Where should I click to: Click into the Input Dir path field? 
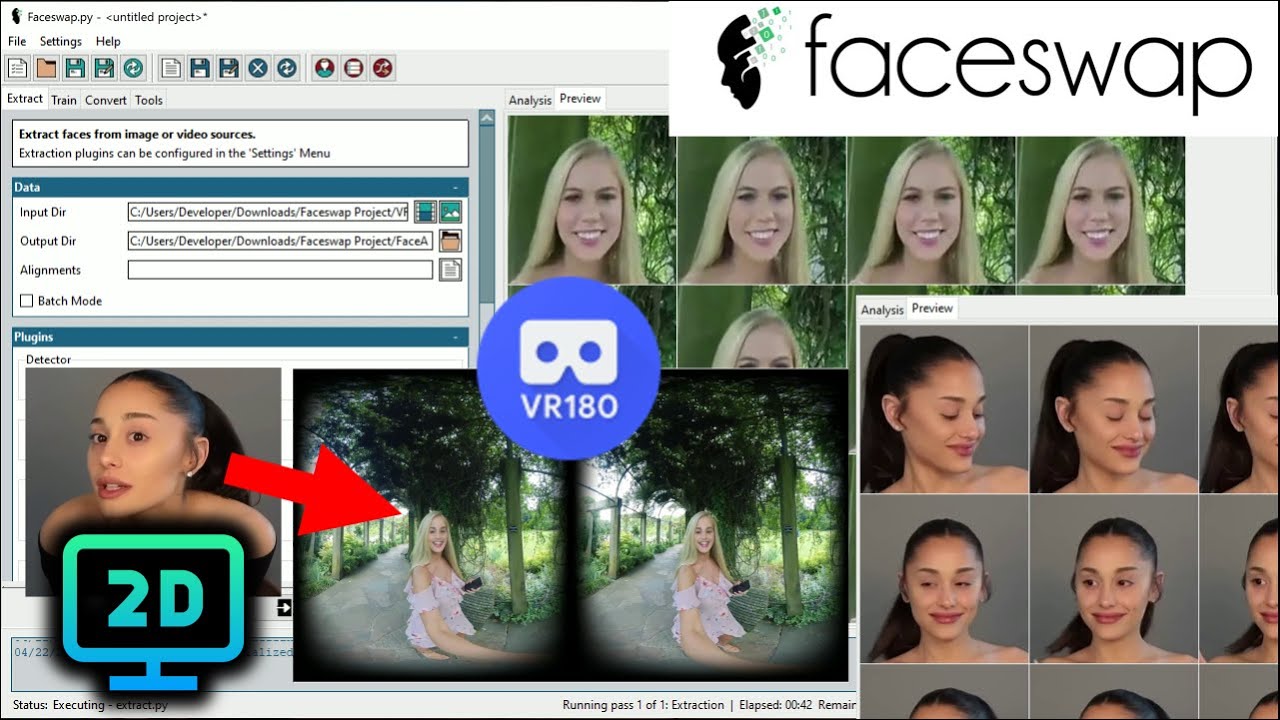(x=269, y=212)
